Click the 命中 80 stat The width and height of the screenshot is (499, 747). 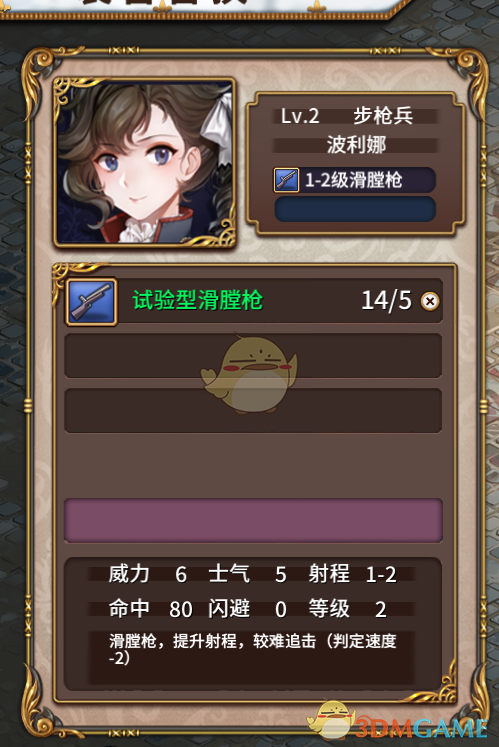tap(150, 609)
